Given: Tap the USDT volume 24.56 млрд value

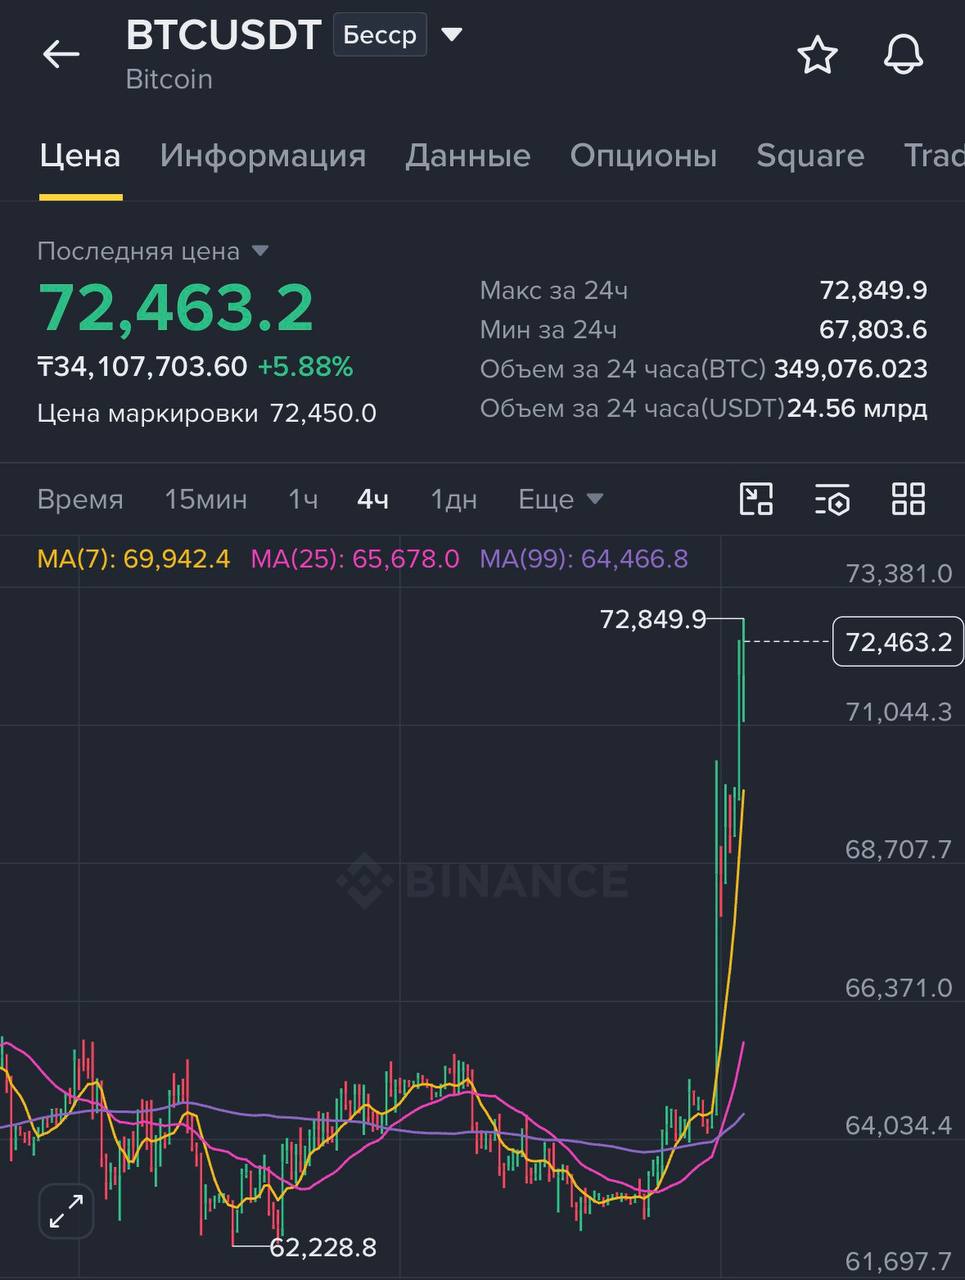Looking at the screenshot, I should pyautogui.click(x=857, y=408).
